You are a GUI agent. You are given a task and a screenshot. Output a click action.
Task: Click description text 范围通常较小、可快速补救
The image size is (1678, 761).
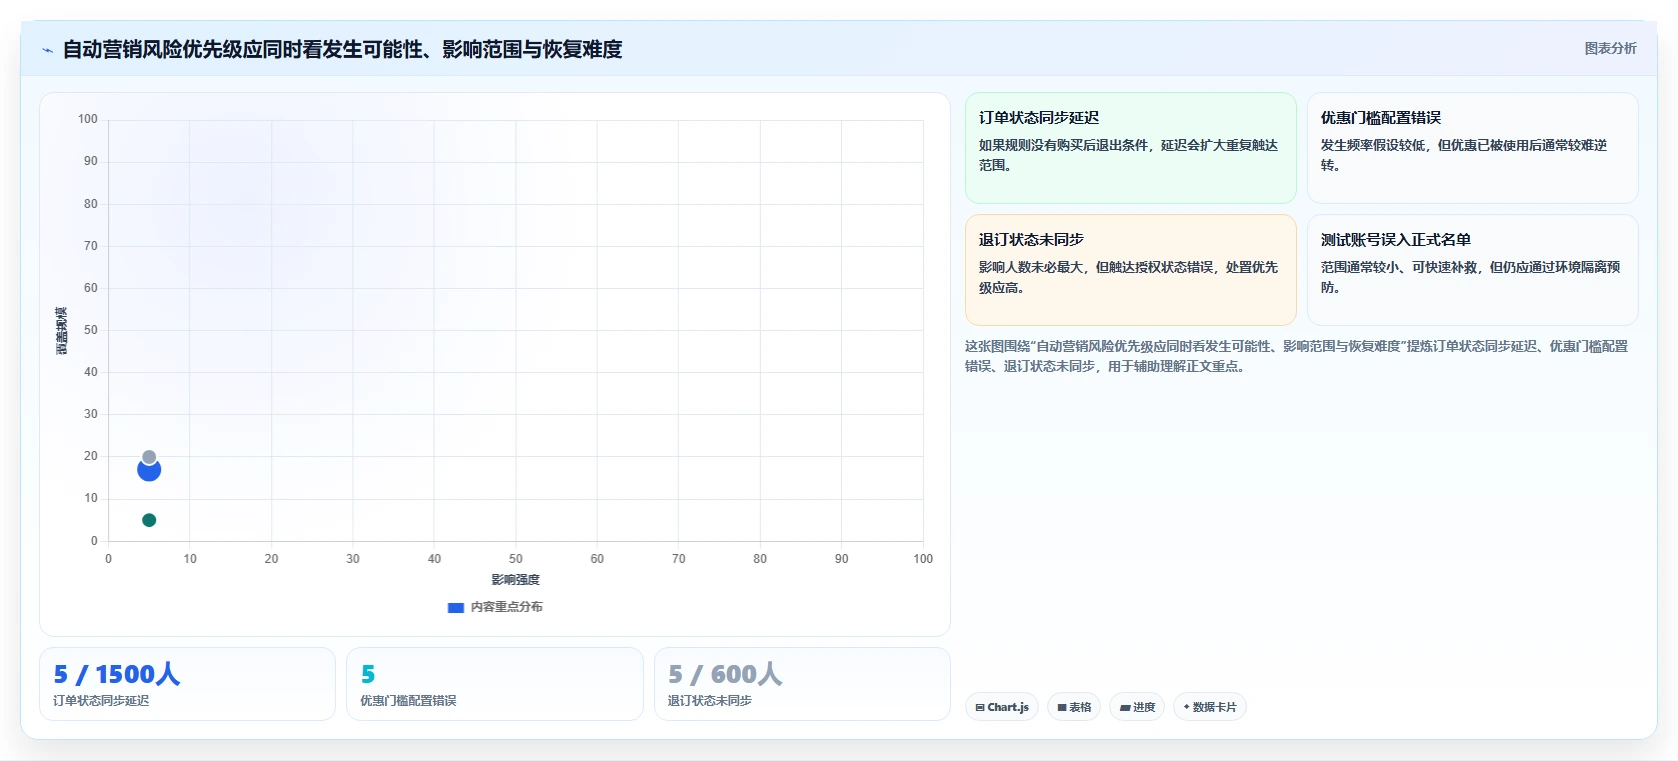(x=1470, y=277)
